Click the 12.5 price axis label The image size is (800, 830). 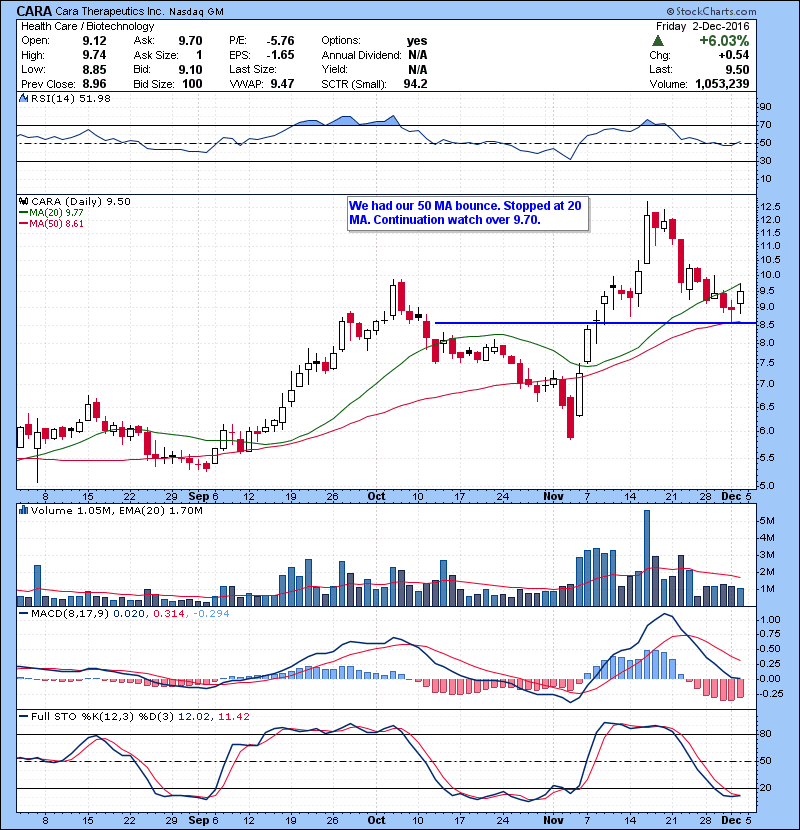(x=771, y=206)
